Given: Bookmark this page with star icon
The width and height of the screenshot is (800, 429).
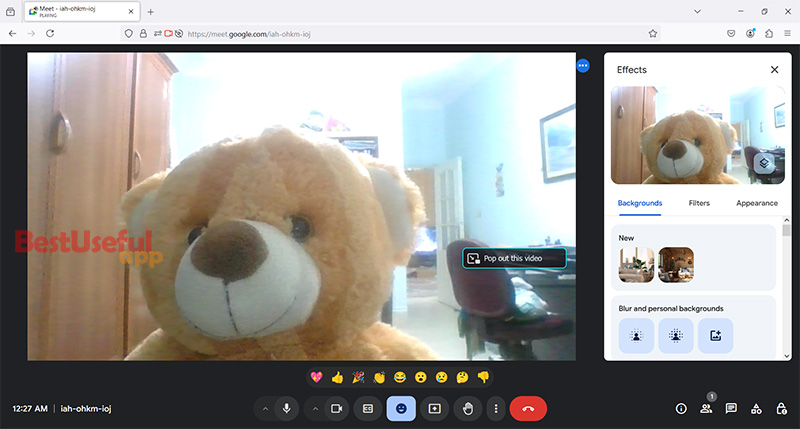Looking at the screenshot, I should click(x=653, y=34).
